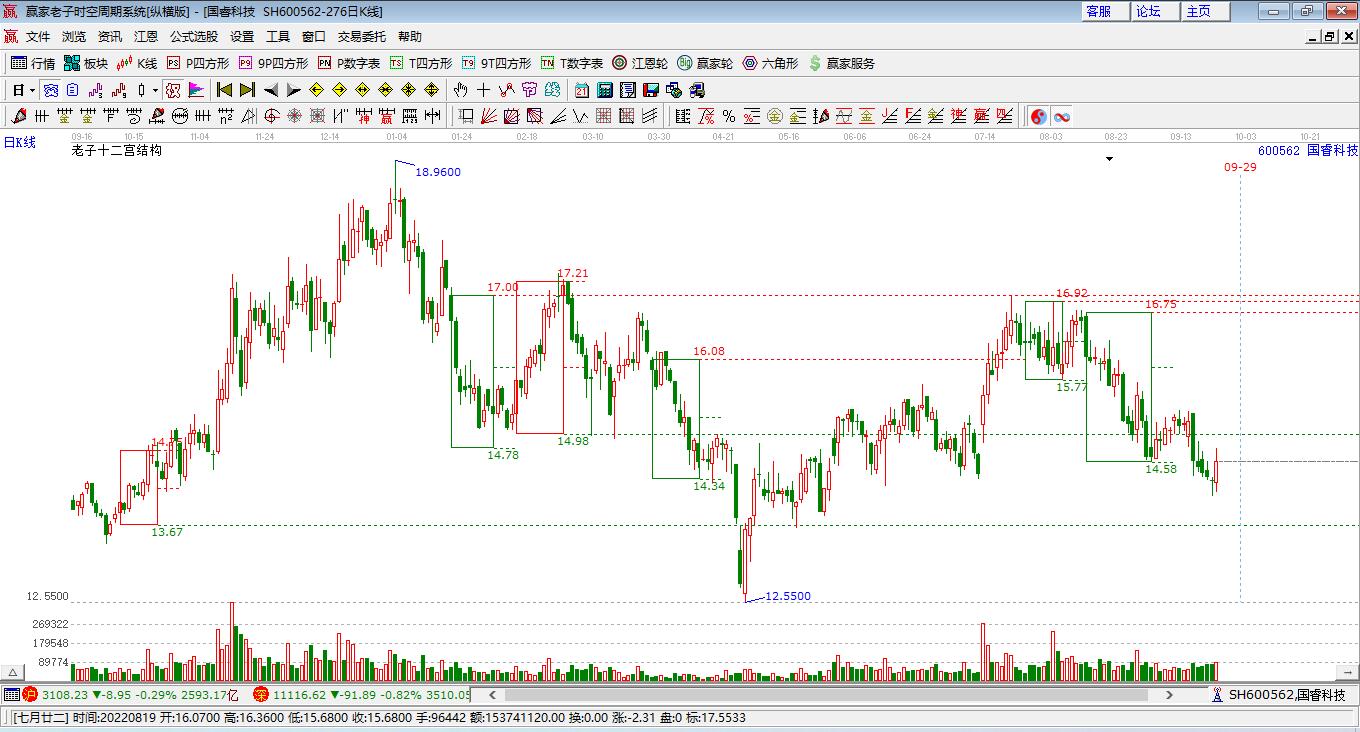Select the purple flag gradient icon

click(197, 90)
